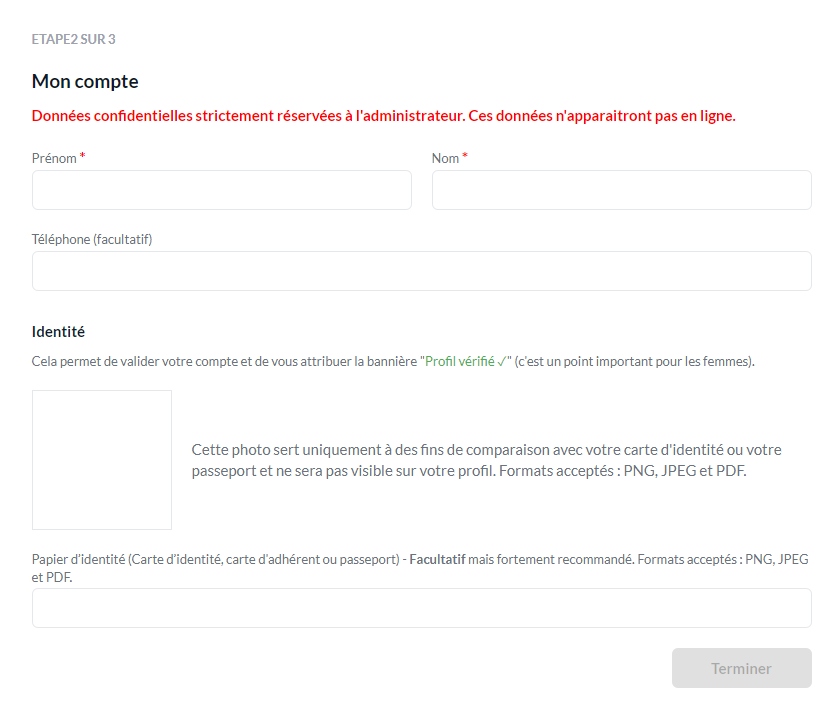Click the green checkmark after Profil vérifié
Screen dimensions: 834x702
(502, 362)
